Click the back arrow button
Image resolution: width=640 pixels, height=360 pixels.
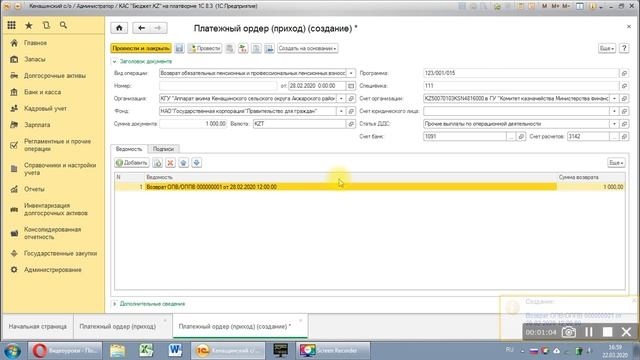pyautogui.click(x=141, y=28)
